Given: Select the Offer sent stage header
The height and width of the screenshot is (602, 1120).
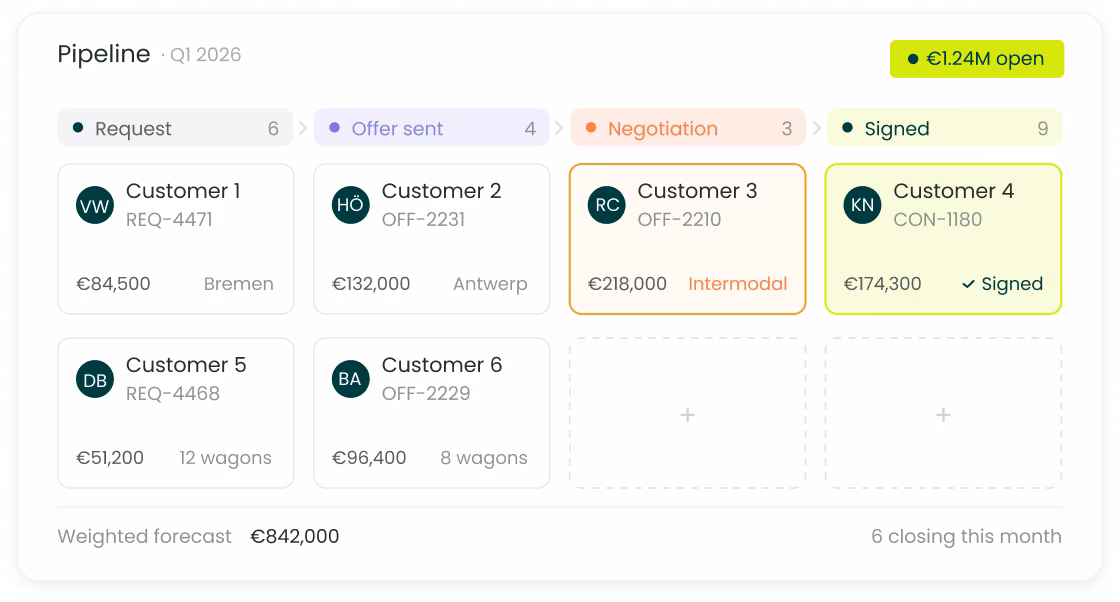Looking at the screenshot, I should 431,128.
